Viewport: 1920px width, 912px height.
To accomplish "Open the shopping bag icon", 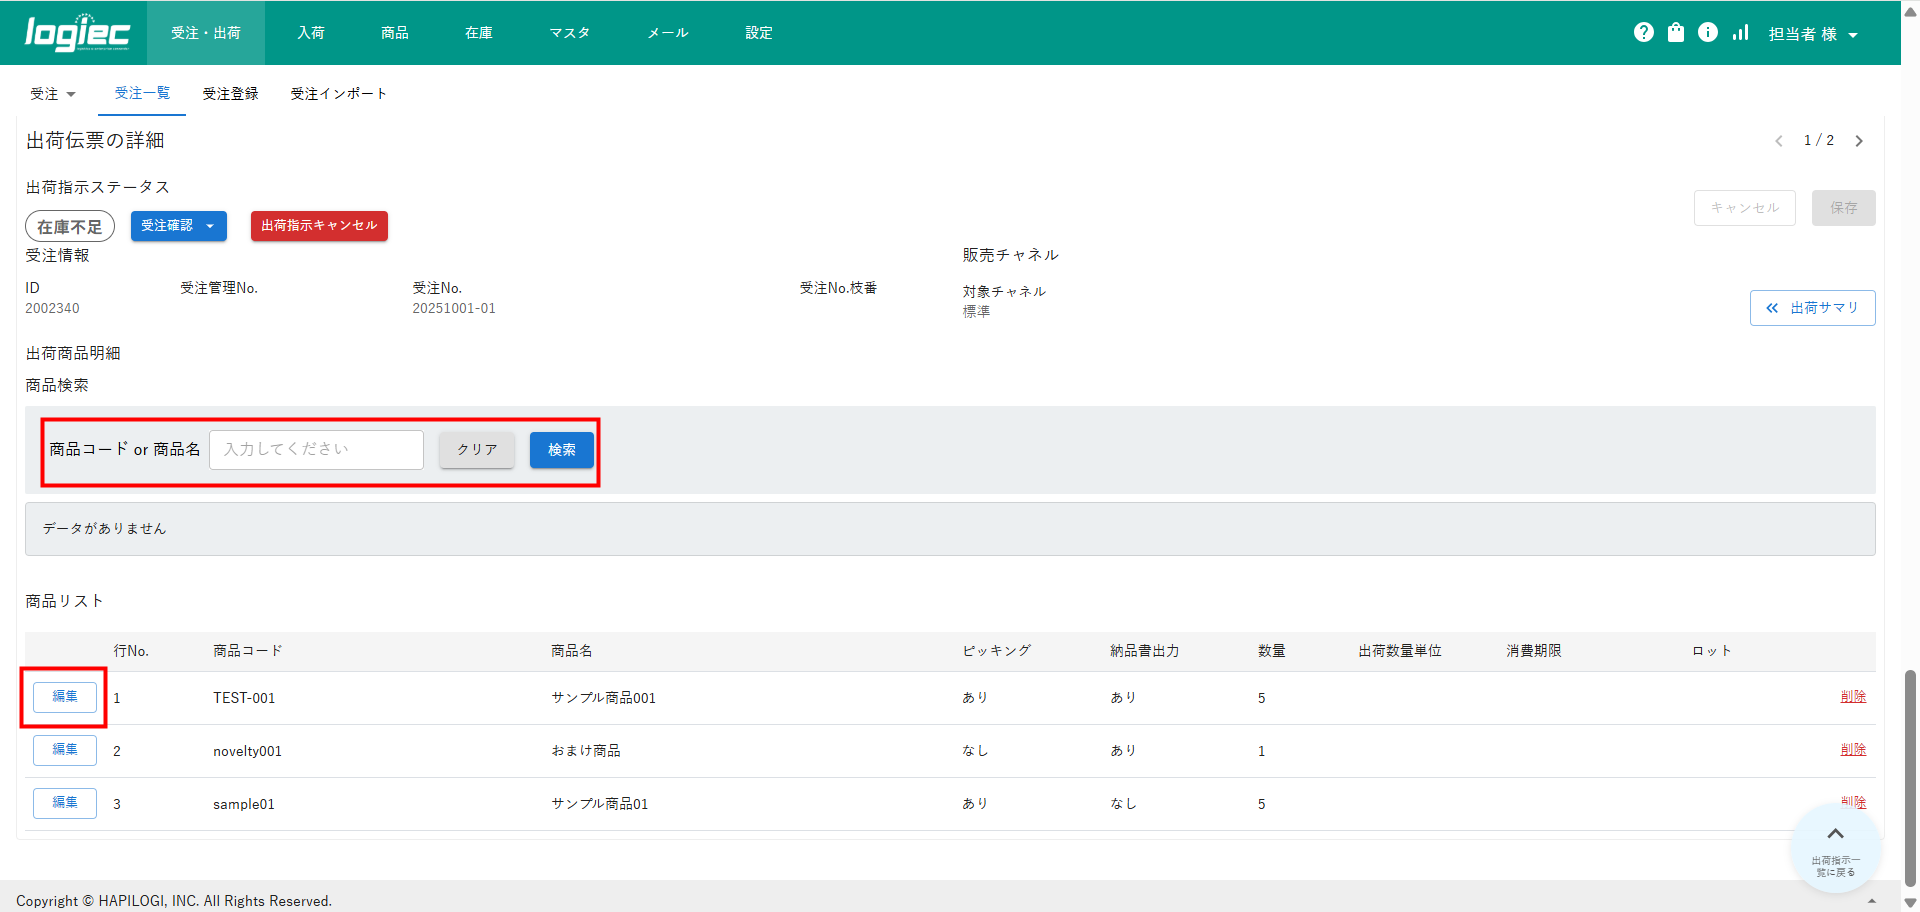I will [x=1676, y=33].
